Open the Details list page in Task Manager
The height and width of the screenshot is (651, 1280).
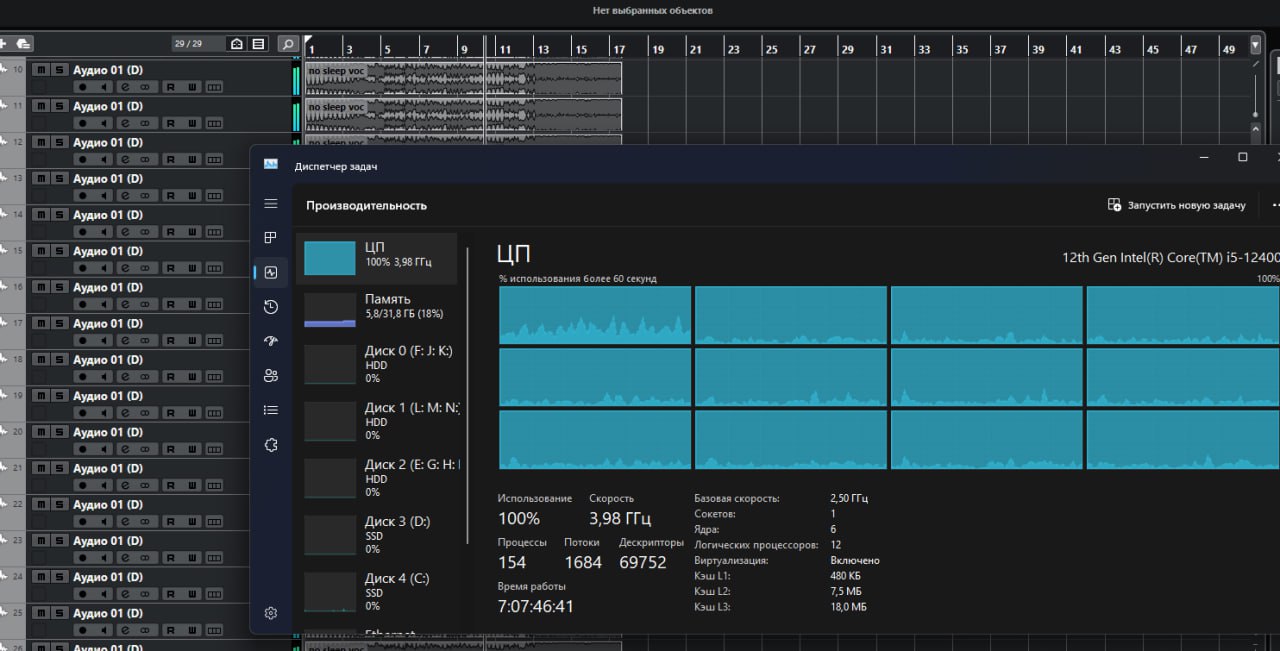(270, 410)
